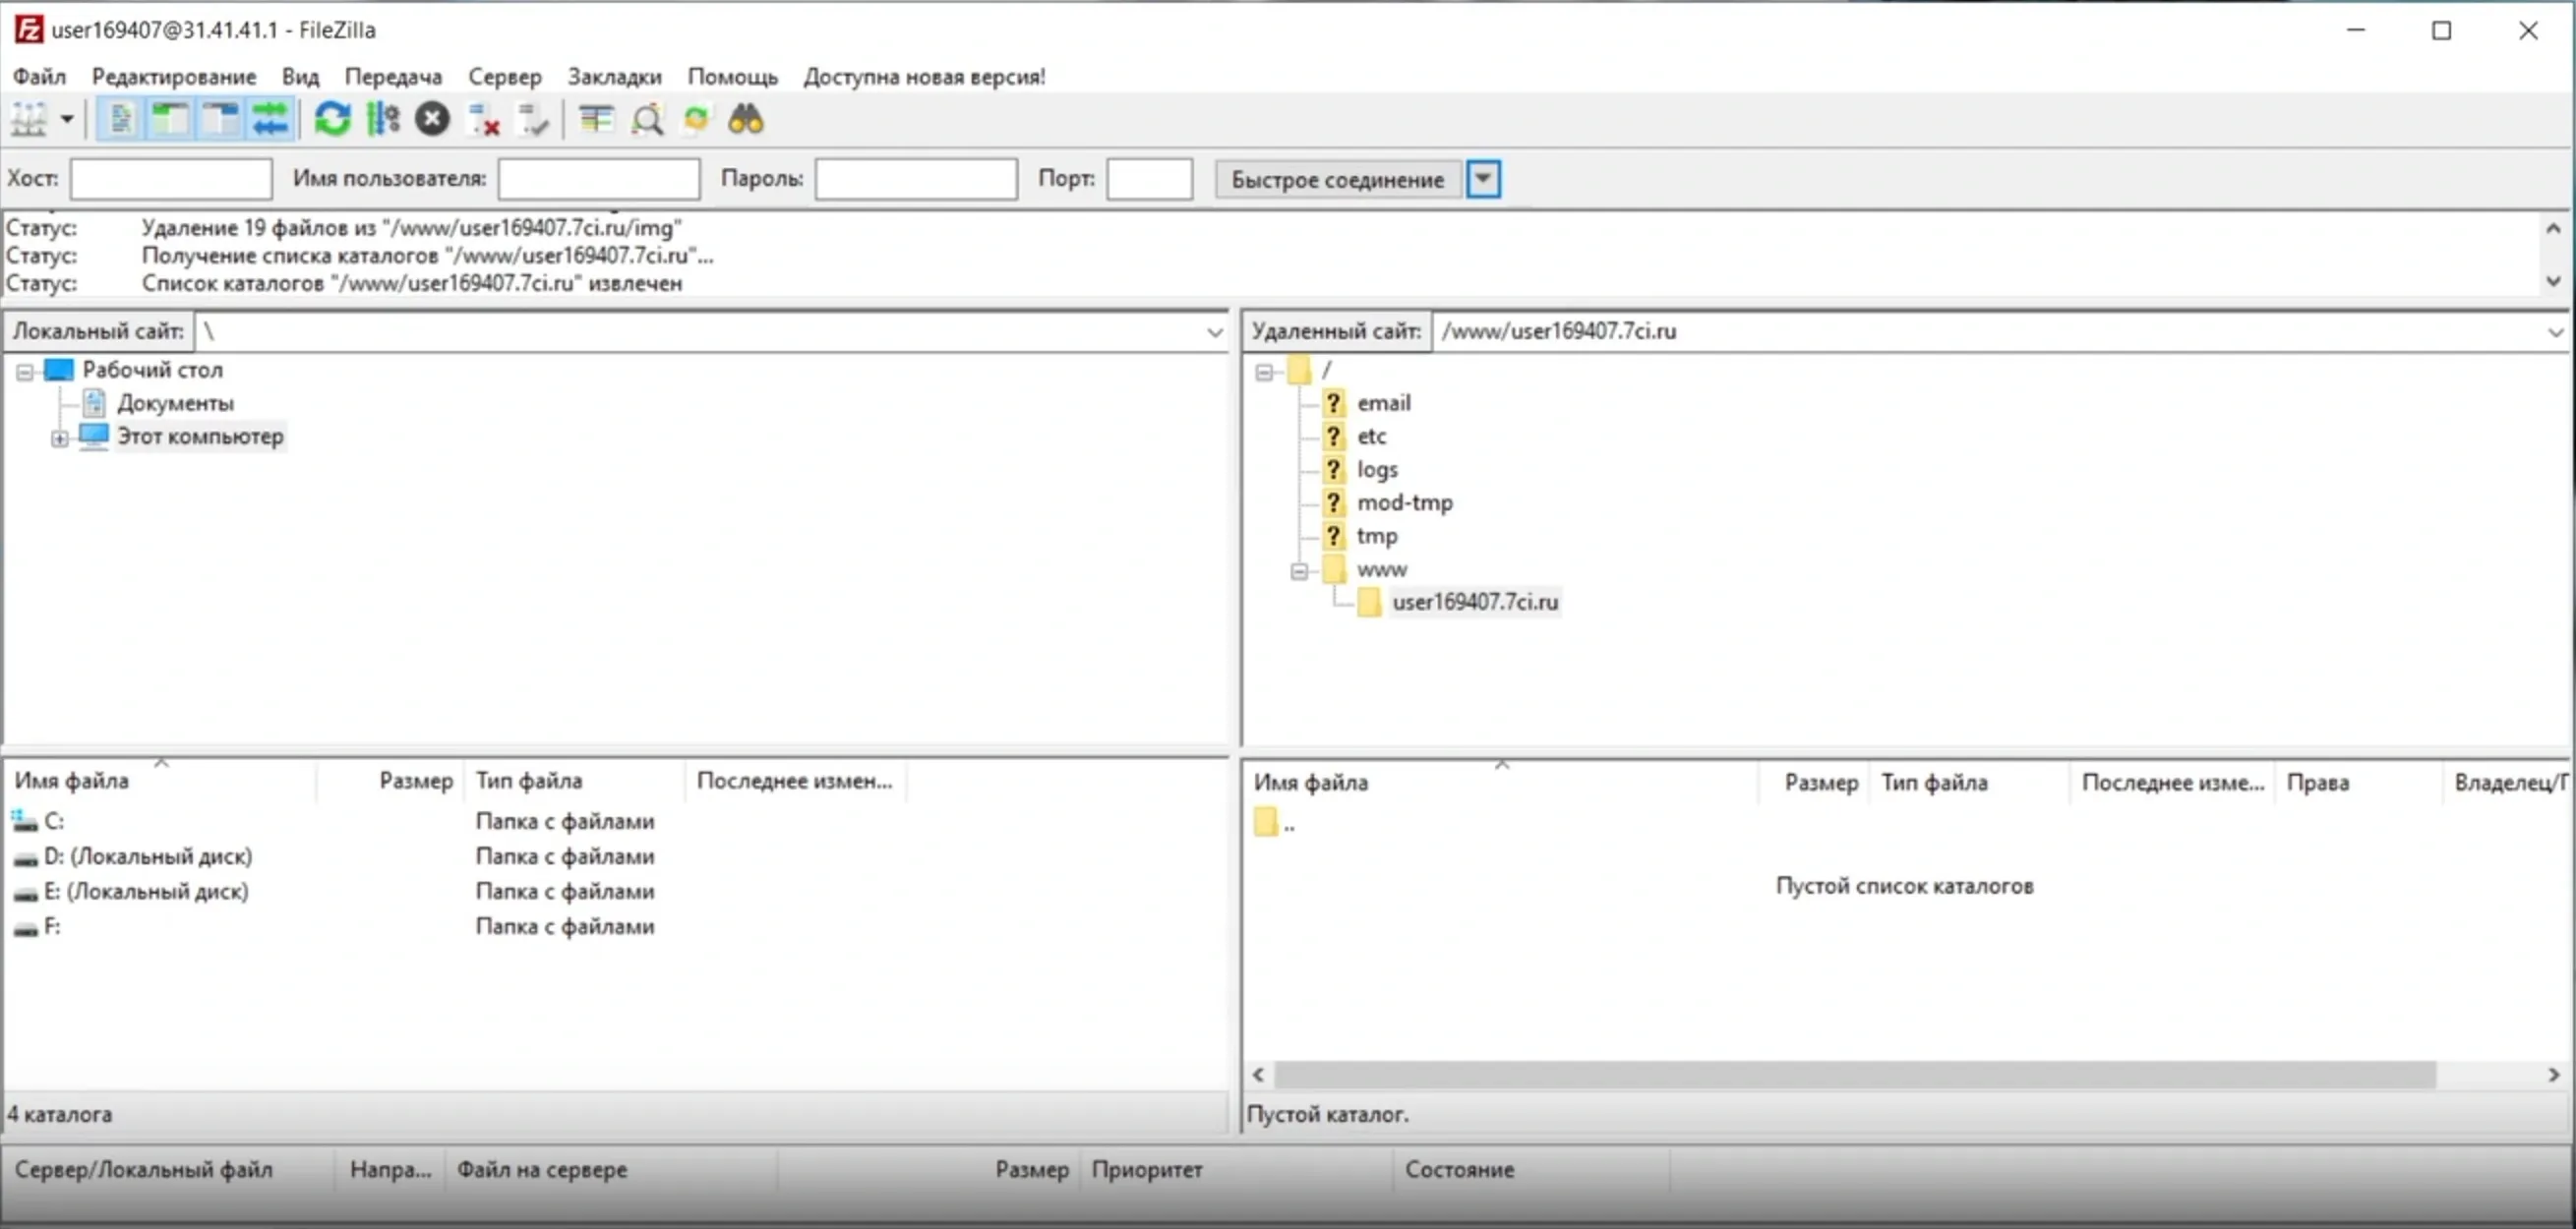Sort remote files by Последнее изменение column
2576x1229 pixels.
2172,783
